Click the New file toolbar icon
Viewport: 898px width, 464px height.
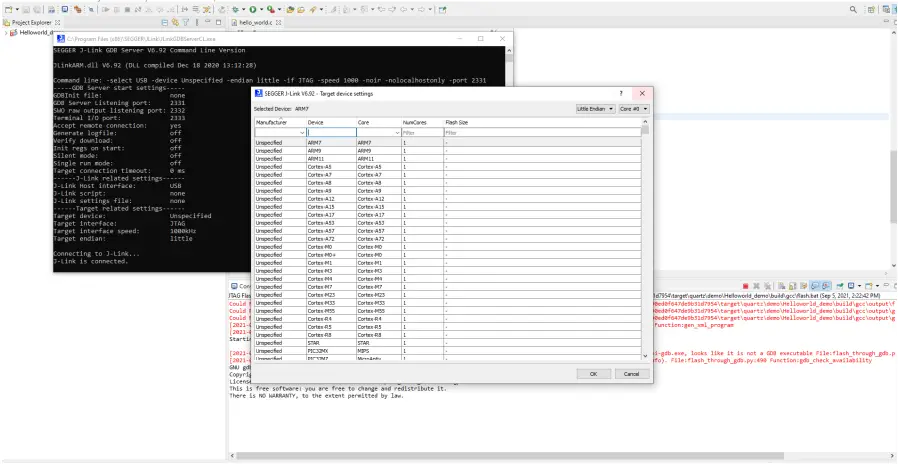pos(9,10)
